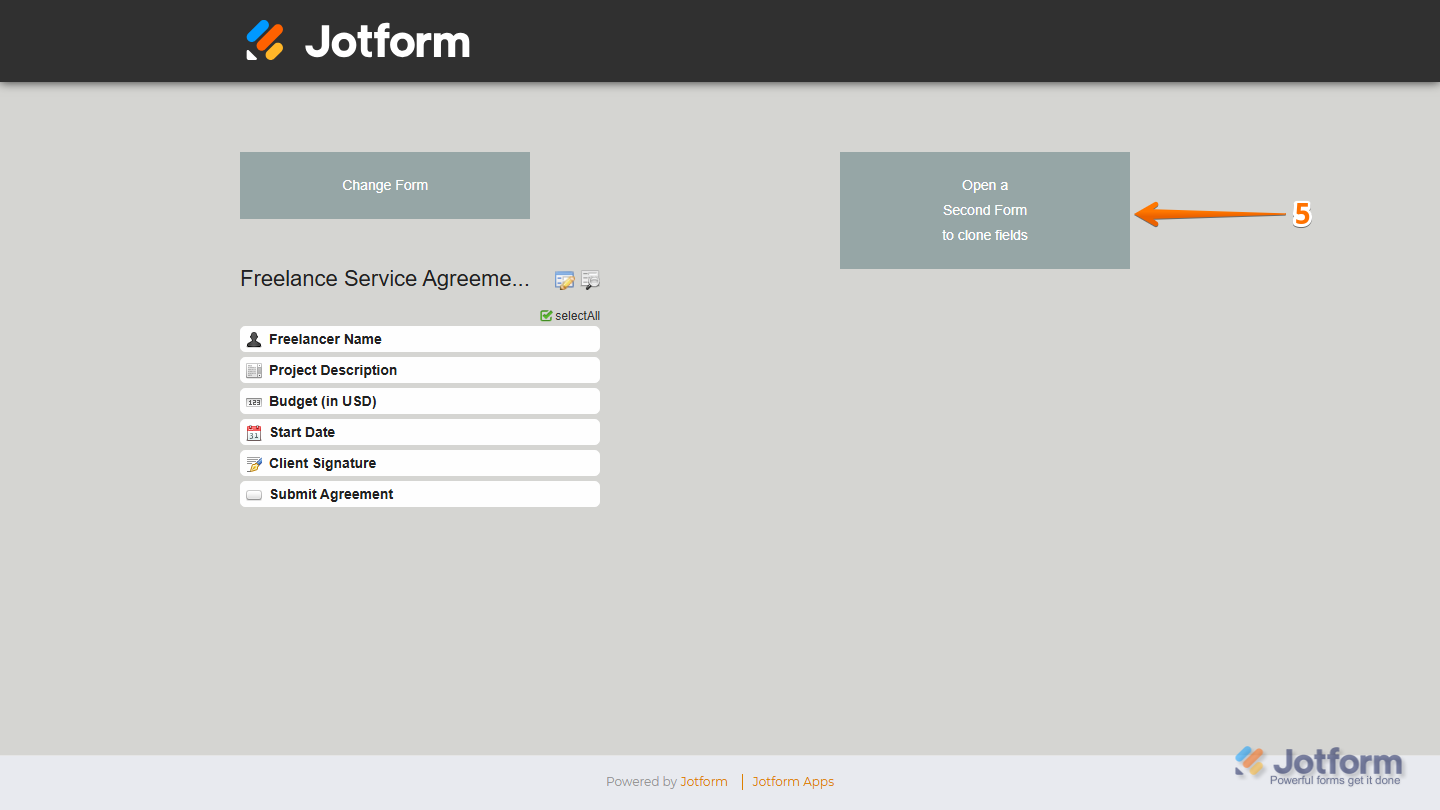Select the signature pen icon beside Client Signature

pyautogui.click(x=254, y=463)
